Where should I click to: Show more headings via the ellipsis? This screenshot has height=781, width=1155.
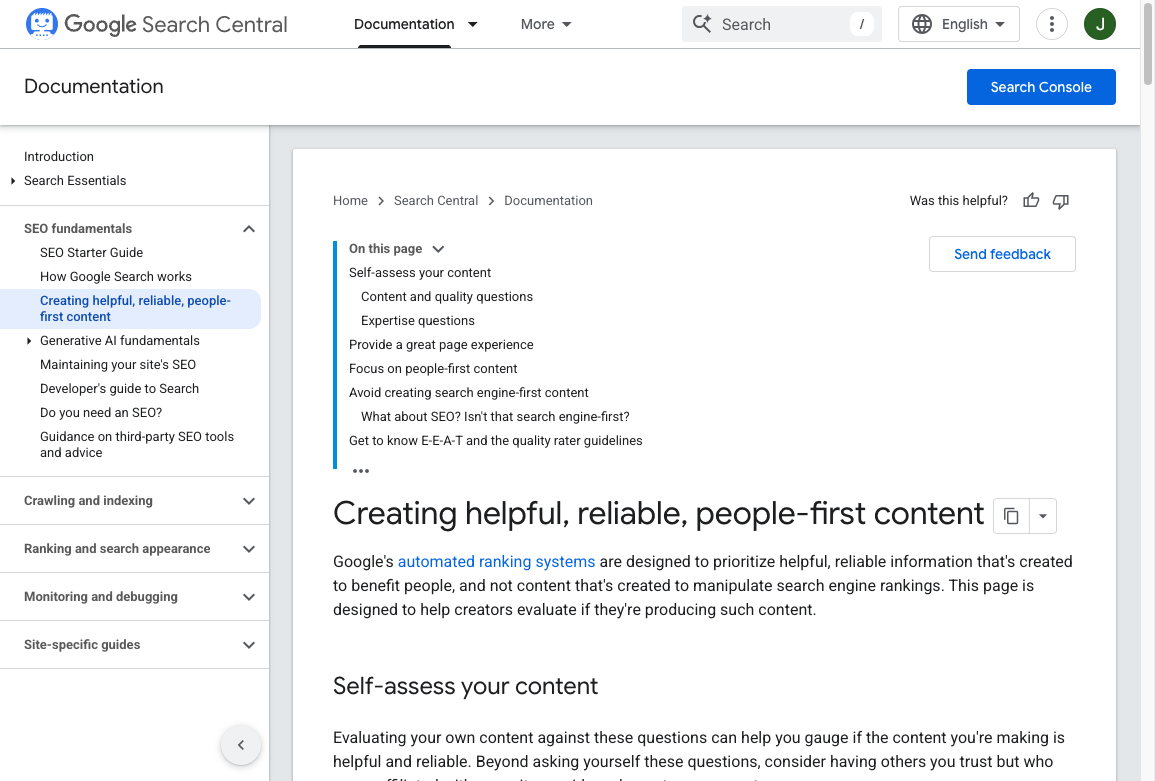pos(361,471)
